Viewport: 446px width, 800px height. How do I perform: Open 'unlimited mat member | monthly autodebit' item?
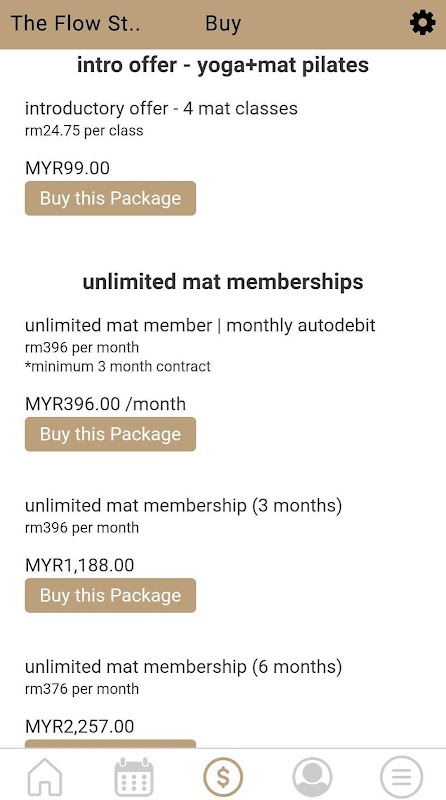pyautogui.click(x=200, y=325)
